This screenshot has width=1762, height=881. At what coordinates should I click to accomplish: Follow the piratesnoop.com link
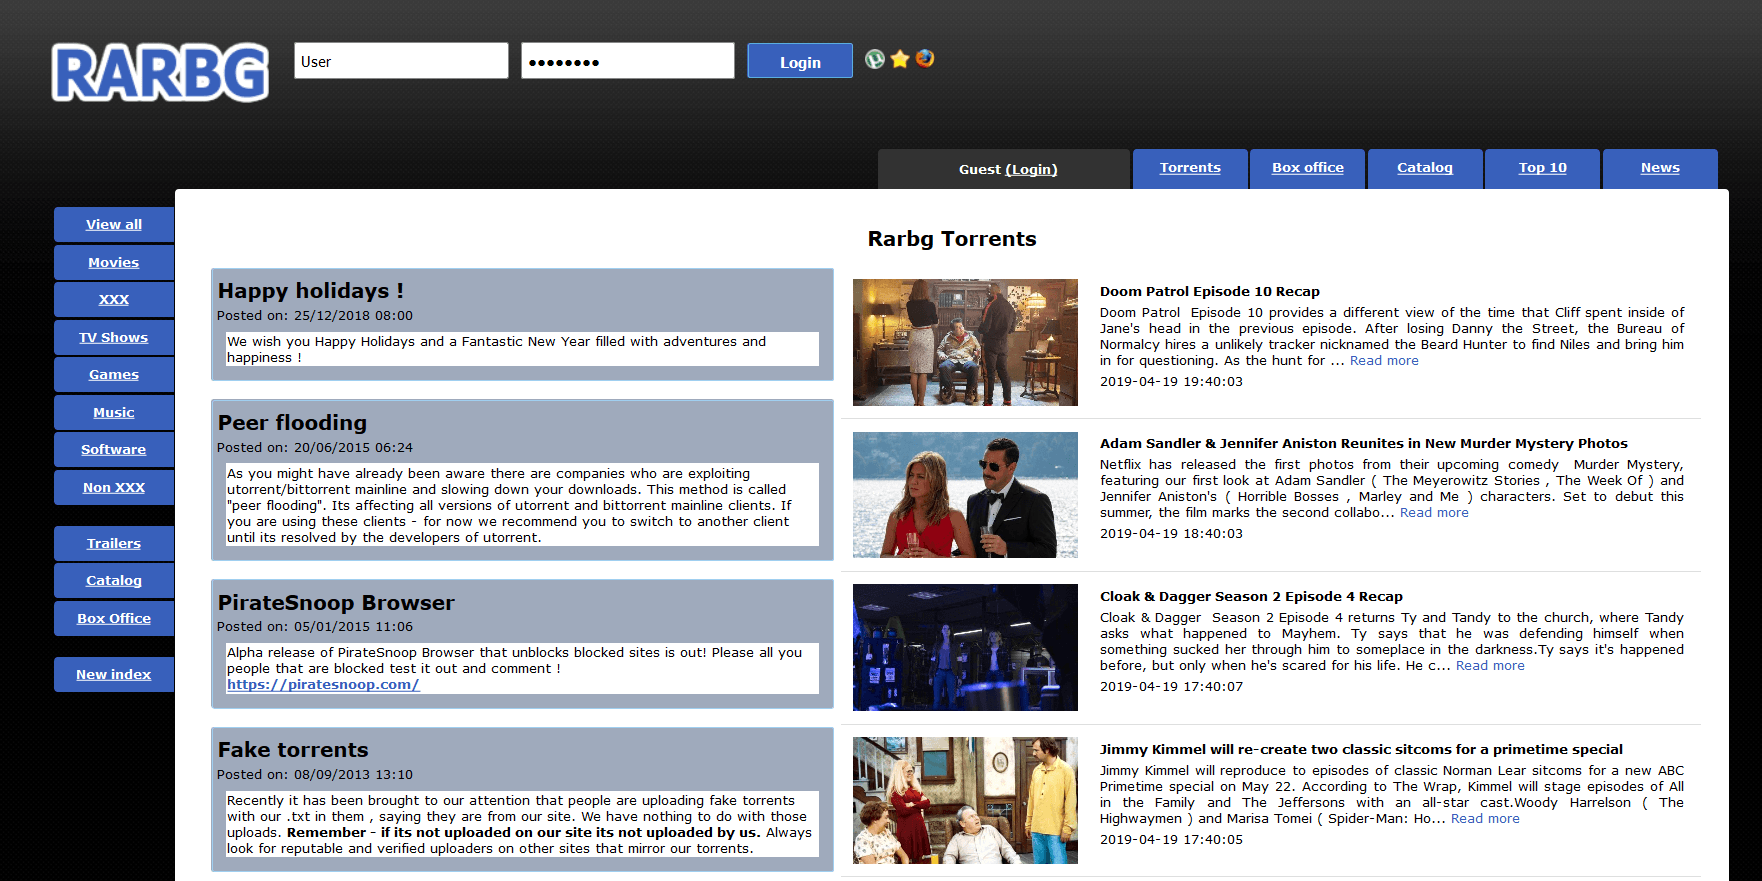point(323,685)
